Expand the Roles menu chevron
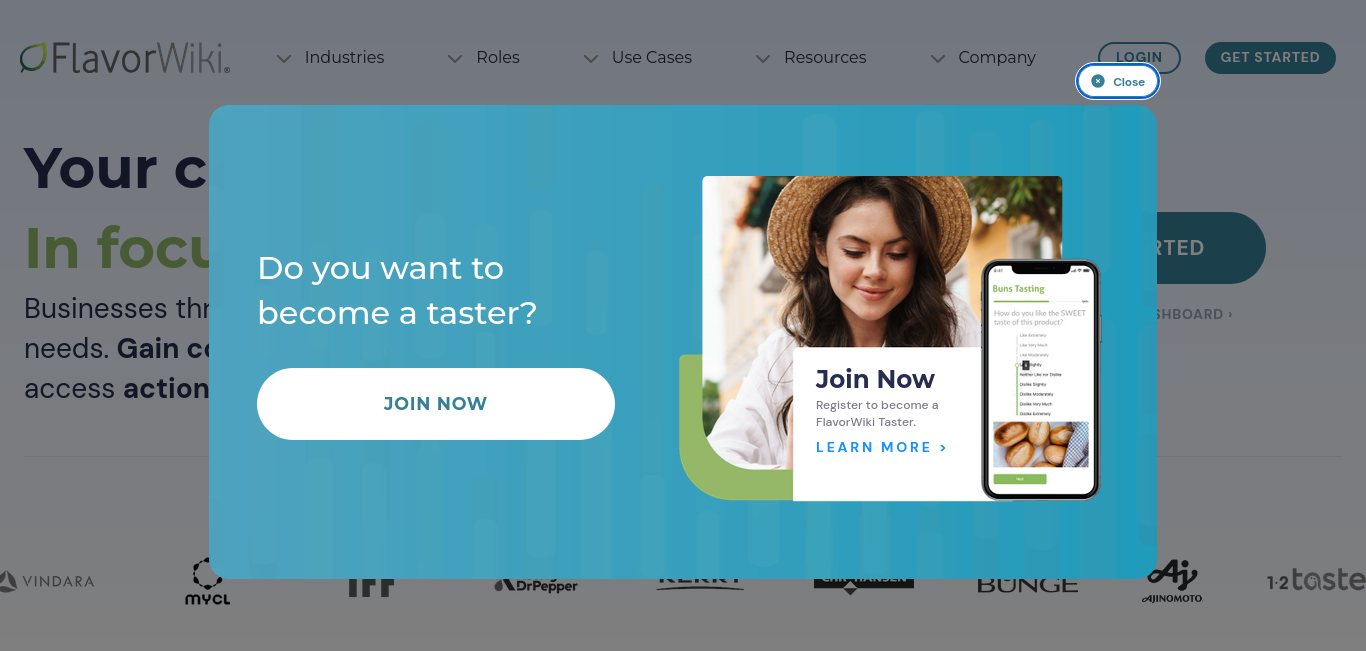Screen dimensions: 1366x651 click(x=455, y=59)
